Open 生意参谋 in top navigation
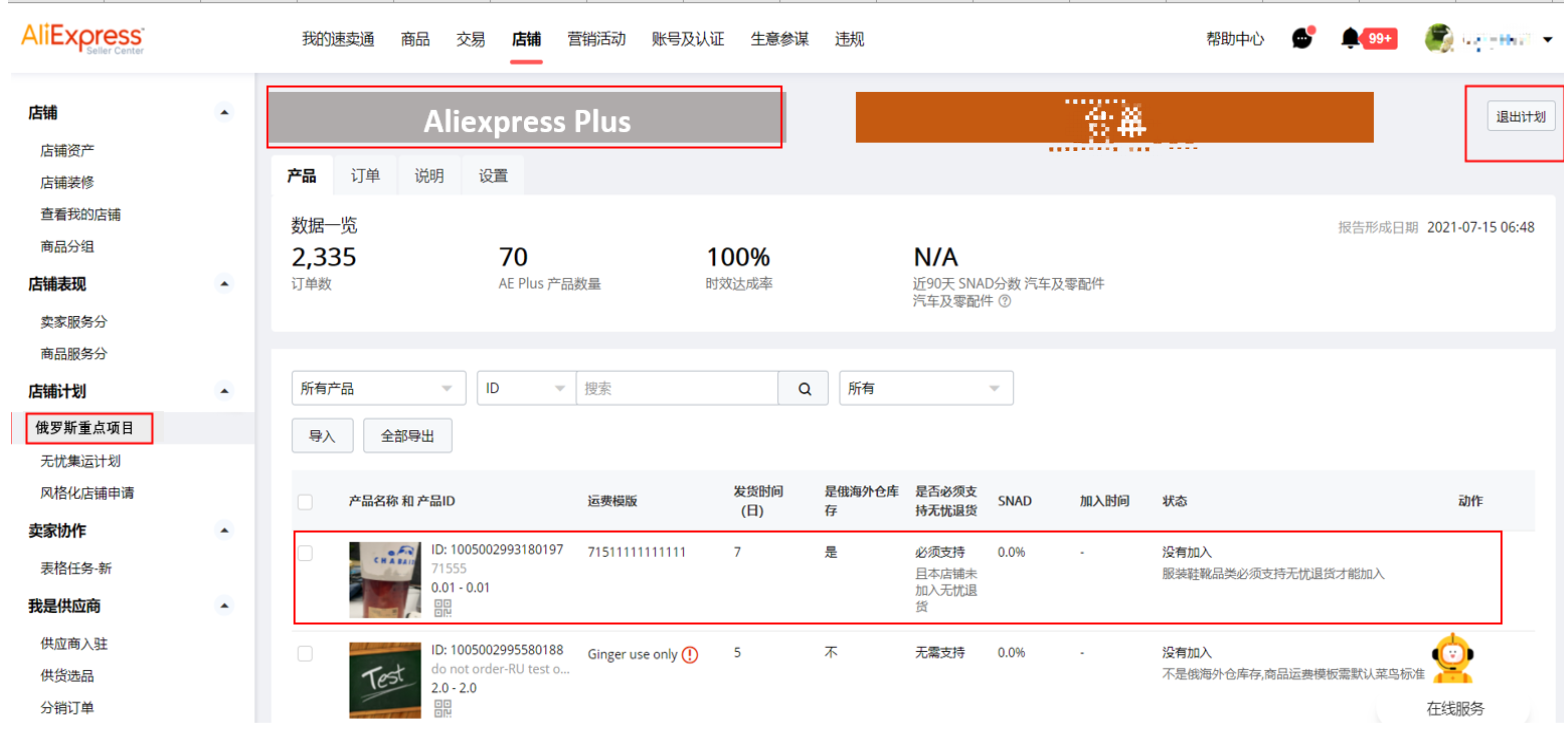This screenshot has width=1564, height=736. 780,39
